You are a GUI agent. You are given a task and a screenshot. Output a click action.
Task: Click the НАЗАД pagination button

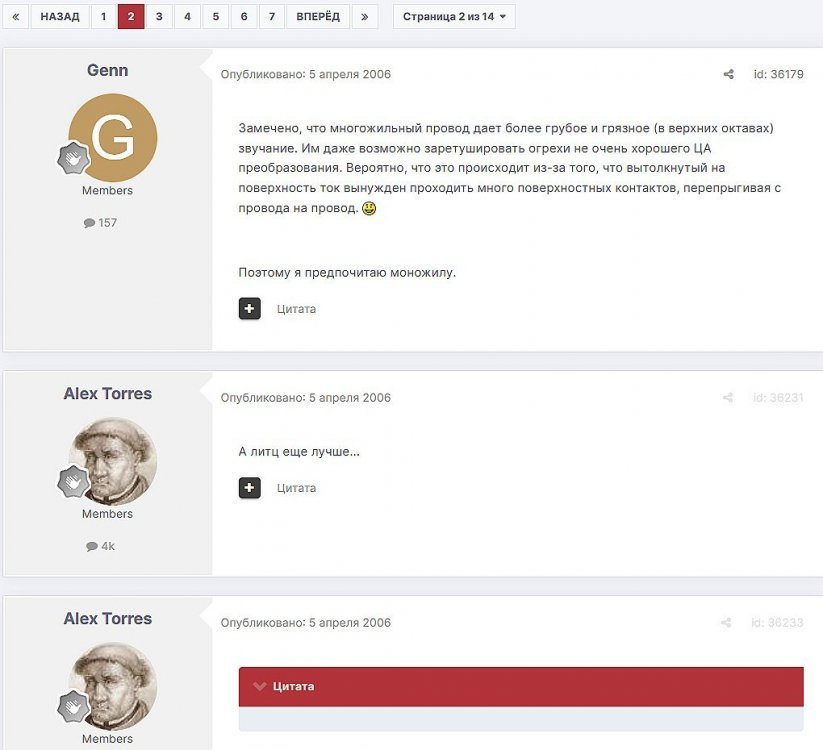[60, 17]
